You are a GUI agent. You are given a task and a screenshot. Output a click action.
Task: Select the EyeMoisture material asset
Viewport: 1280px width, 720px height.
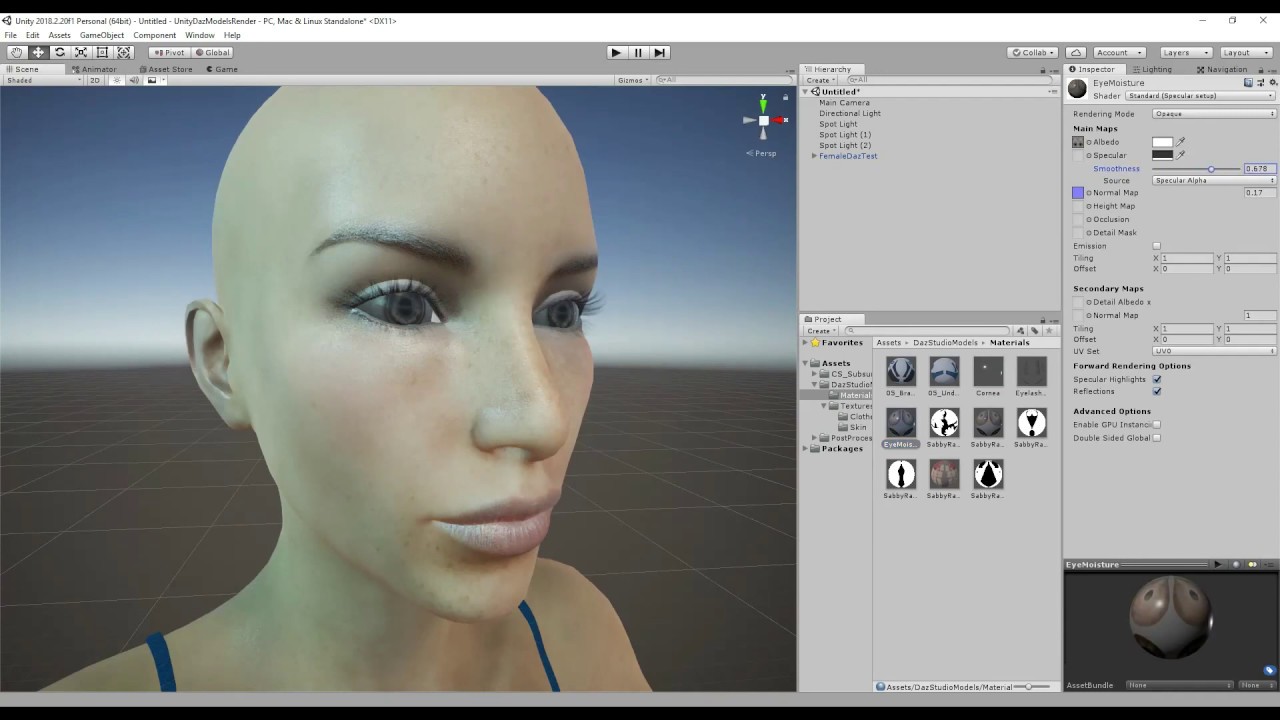(901, 428)
